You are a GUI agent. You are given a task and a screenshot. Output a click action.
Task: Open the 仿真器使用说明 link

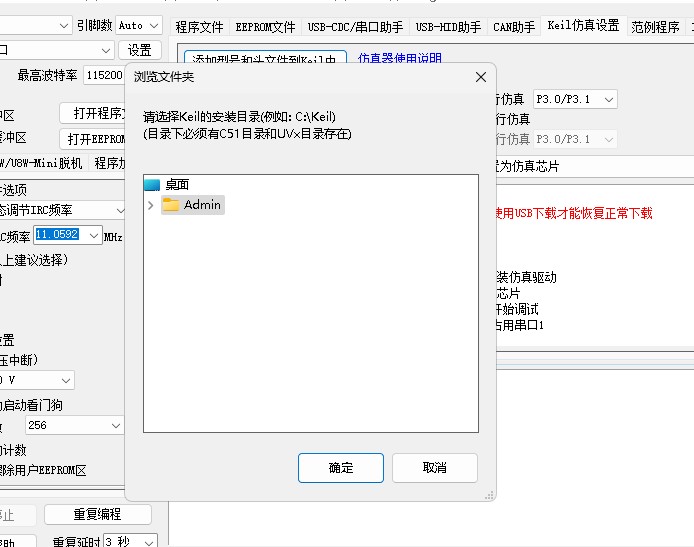(399, 58)
